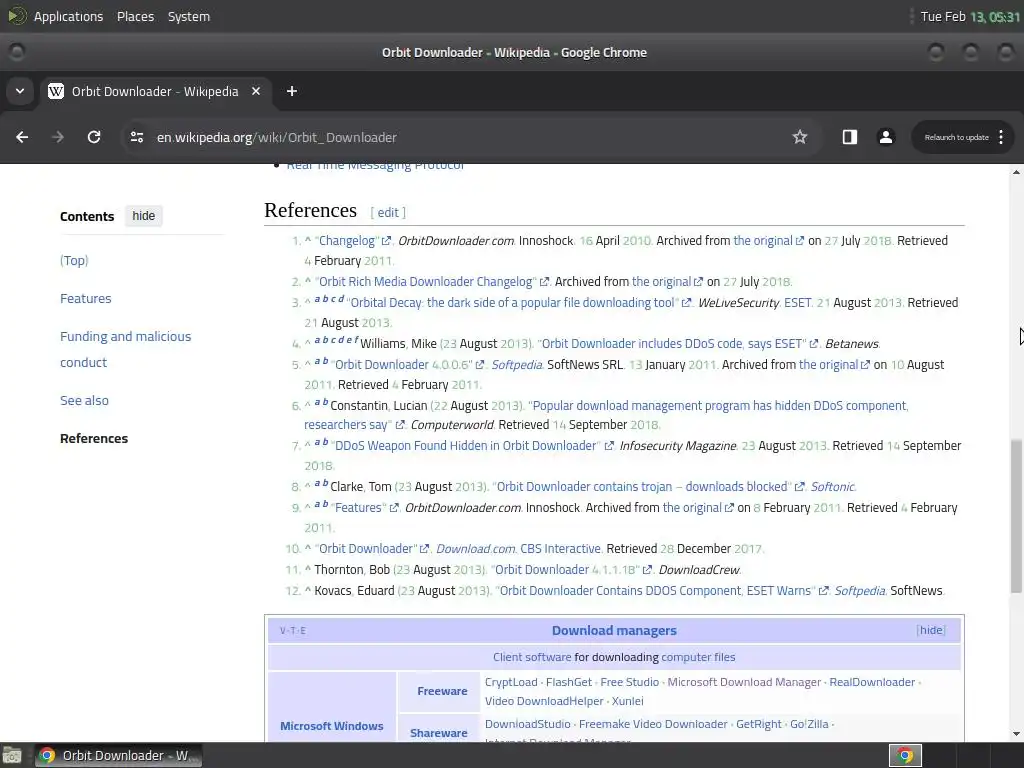Open the Applications menu
The width and height of the screenshot is (1024, 768).
point(68,16)
